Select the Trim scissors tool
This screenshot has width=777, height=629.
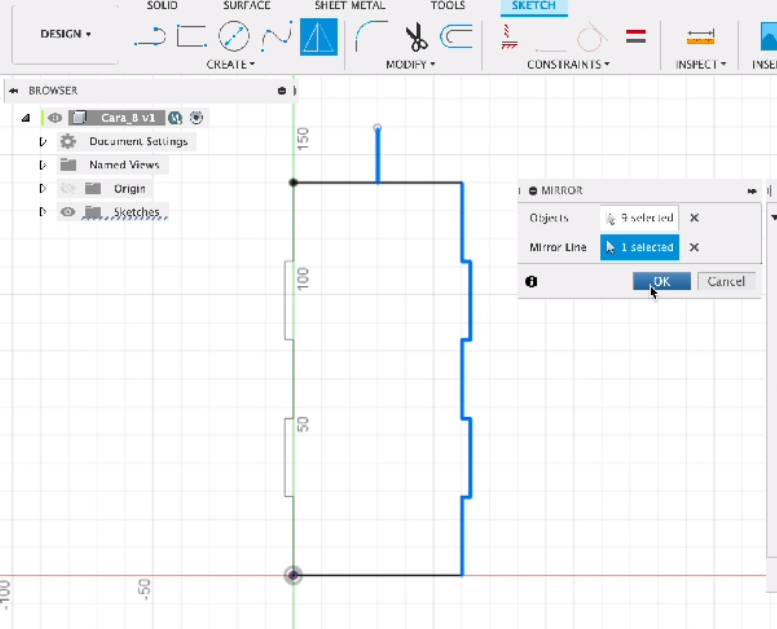[x=416, y=37]
